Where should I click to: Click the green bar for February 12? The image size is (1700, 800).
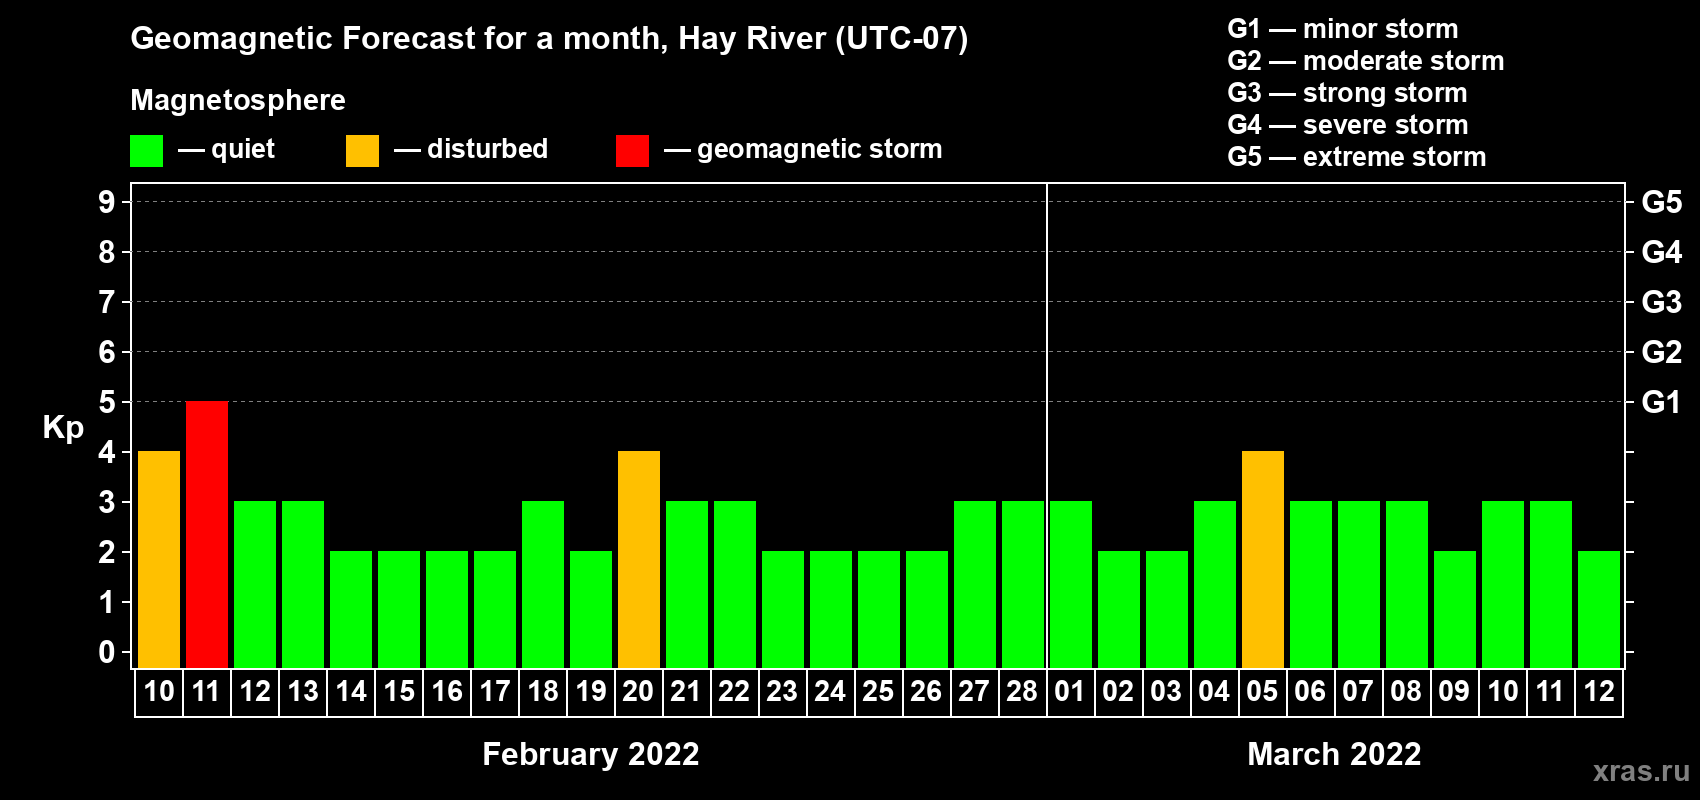tap(255, 584)
